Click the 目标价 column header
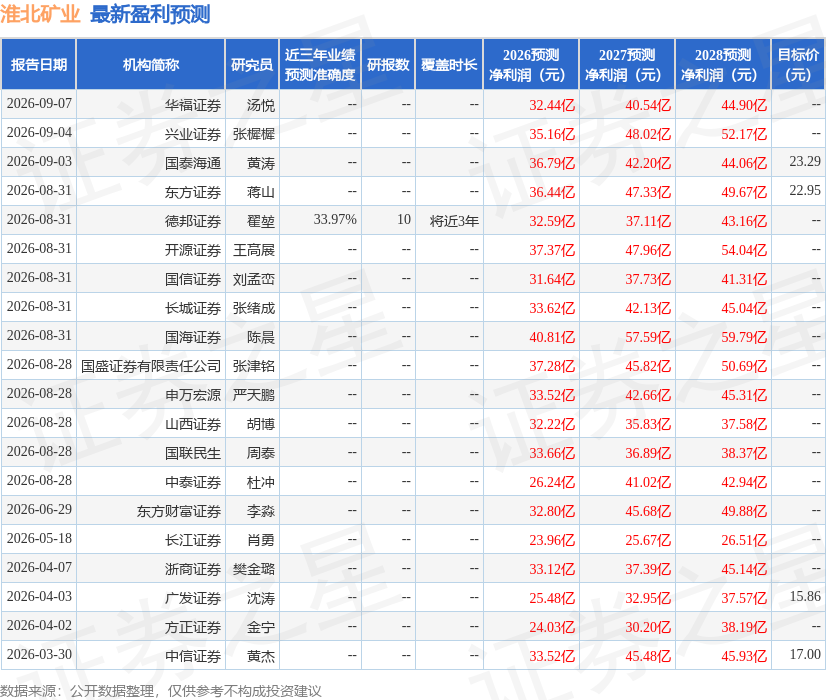Viewport: 826px width, 700px height. click(x=798, y=65)
